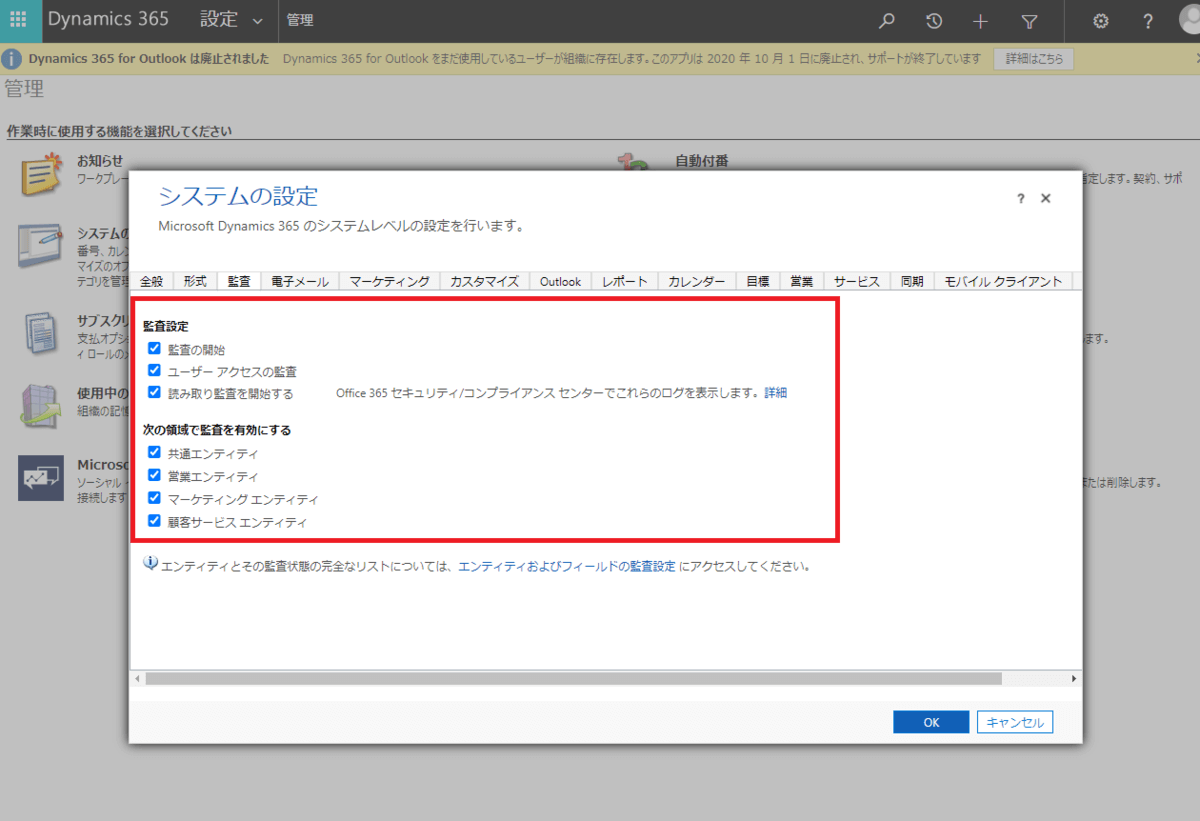
Task: Open the マーケティング tab
Action: [x=390, y=281]
